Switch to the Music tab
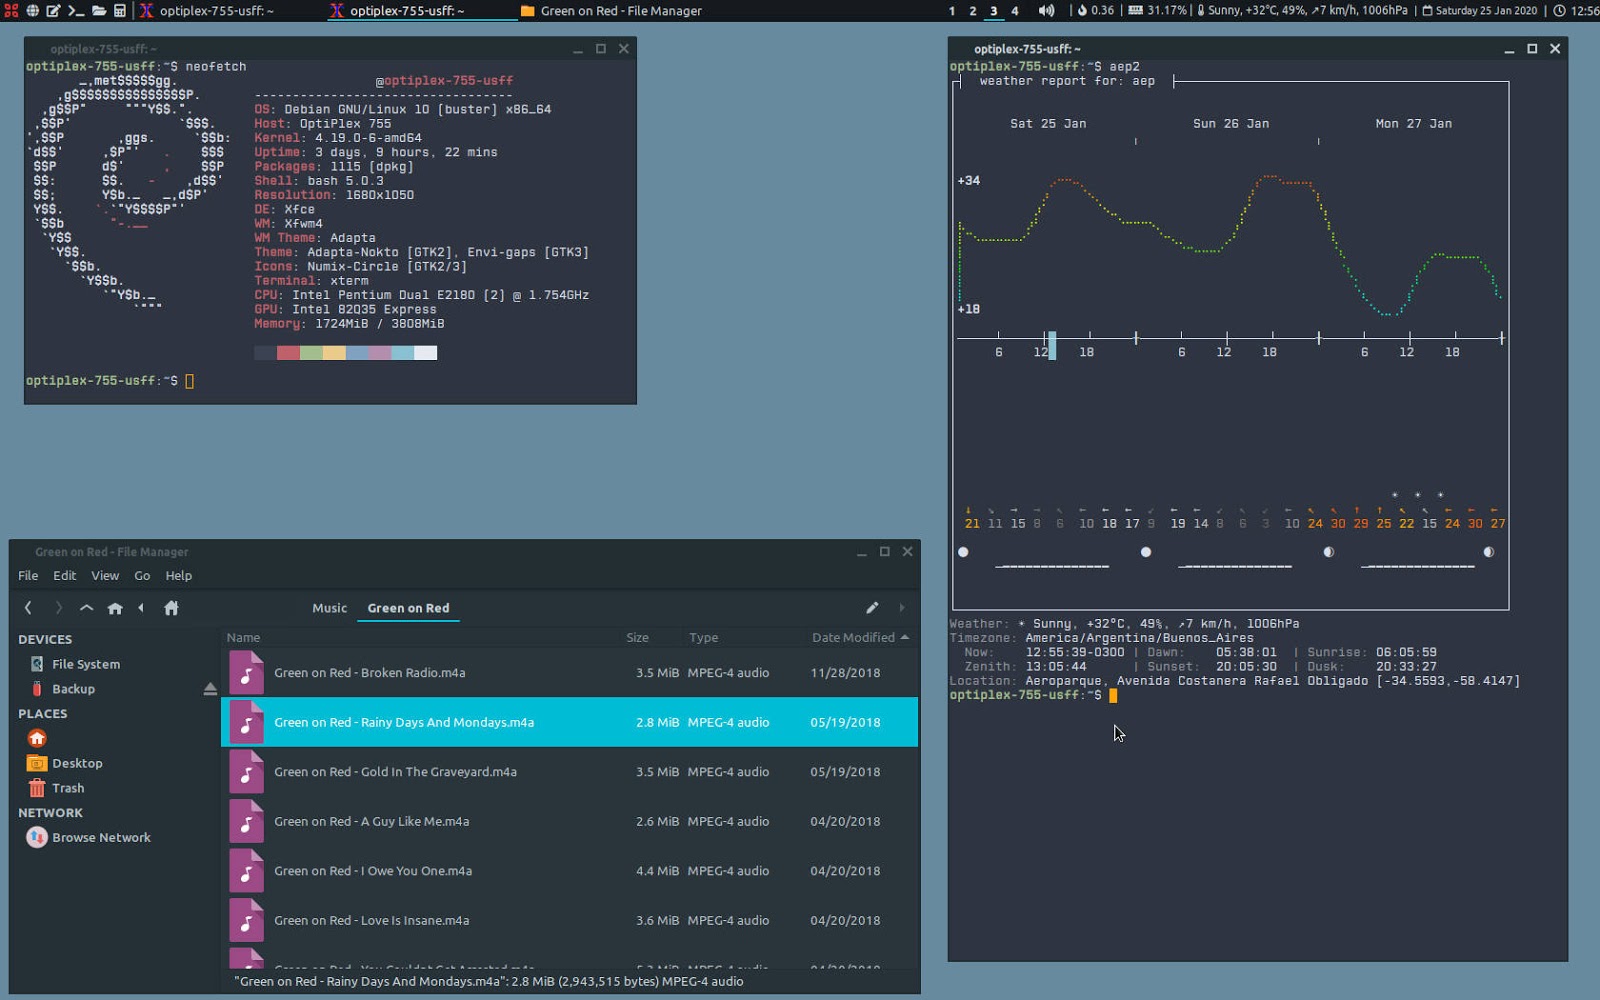The image size is (1600, 1000). (329, 607)
